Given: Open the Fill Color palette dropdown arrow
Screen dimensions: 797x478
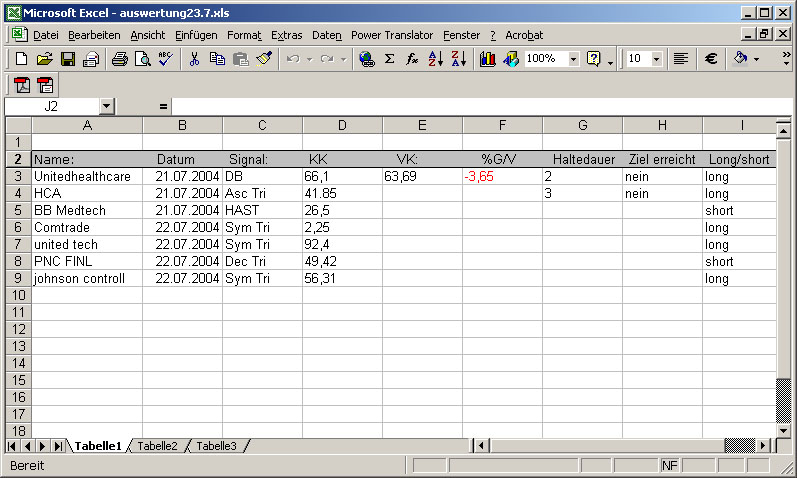Looking at the screenshot, I should [x=757, y=59].
